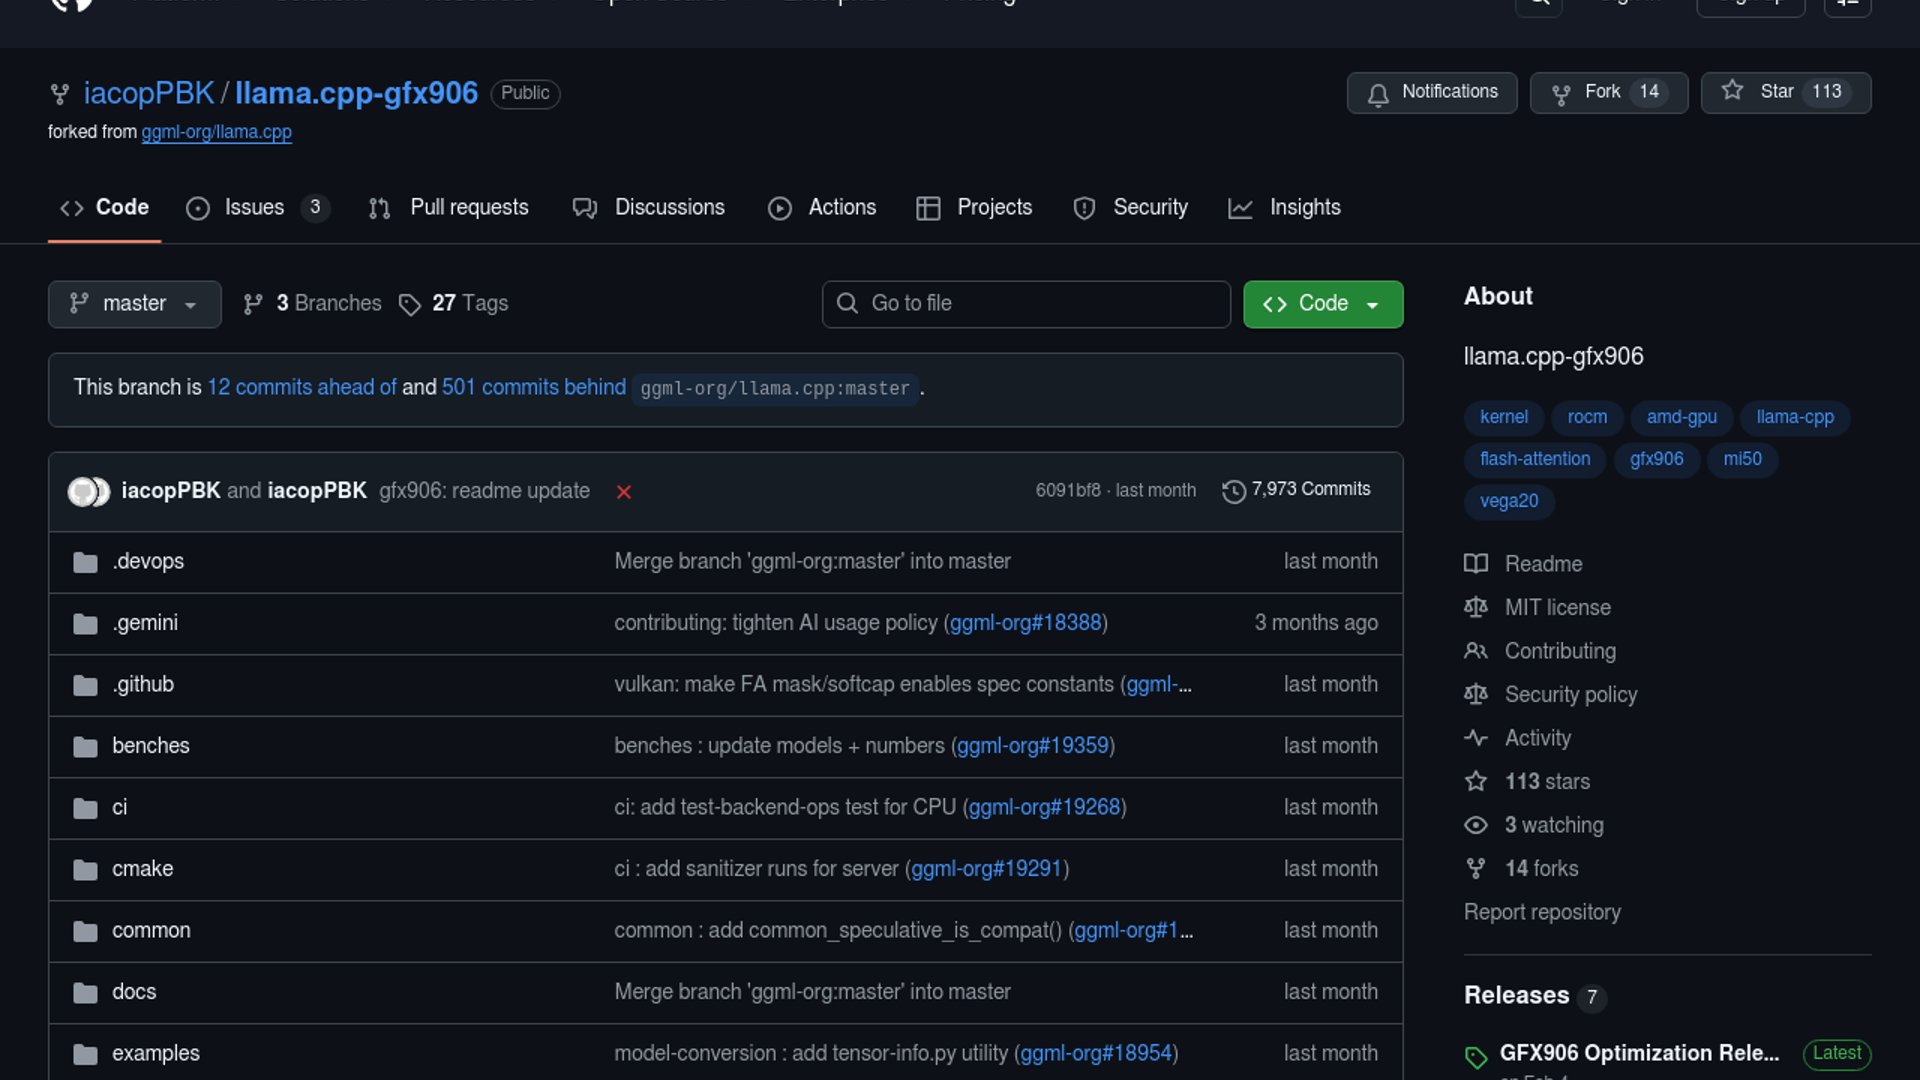Click the Tags label icon

[x=409, y=304]
